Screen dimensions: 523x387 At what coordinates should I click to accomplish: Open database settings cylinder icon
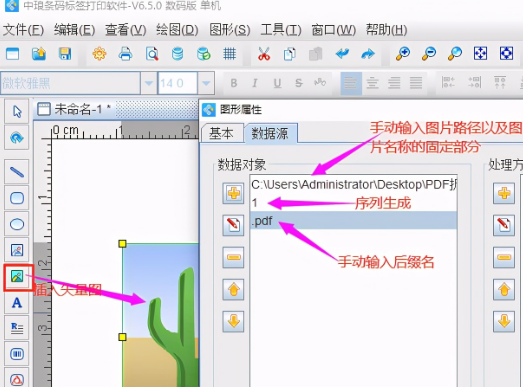[x=177, y=54]
